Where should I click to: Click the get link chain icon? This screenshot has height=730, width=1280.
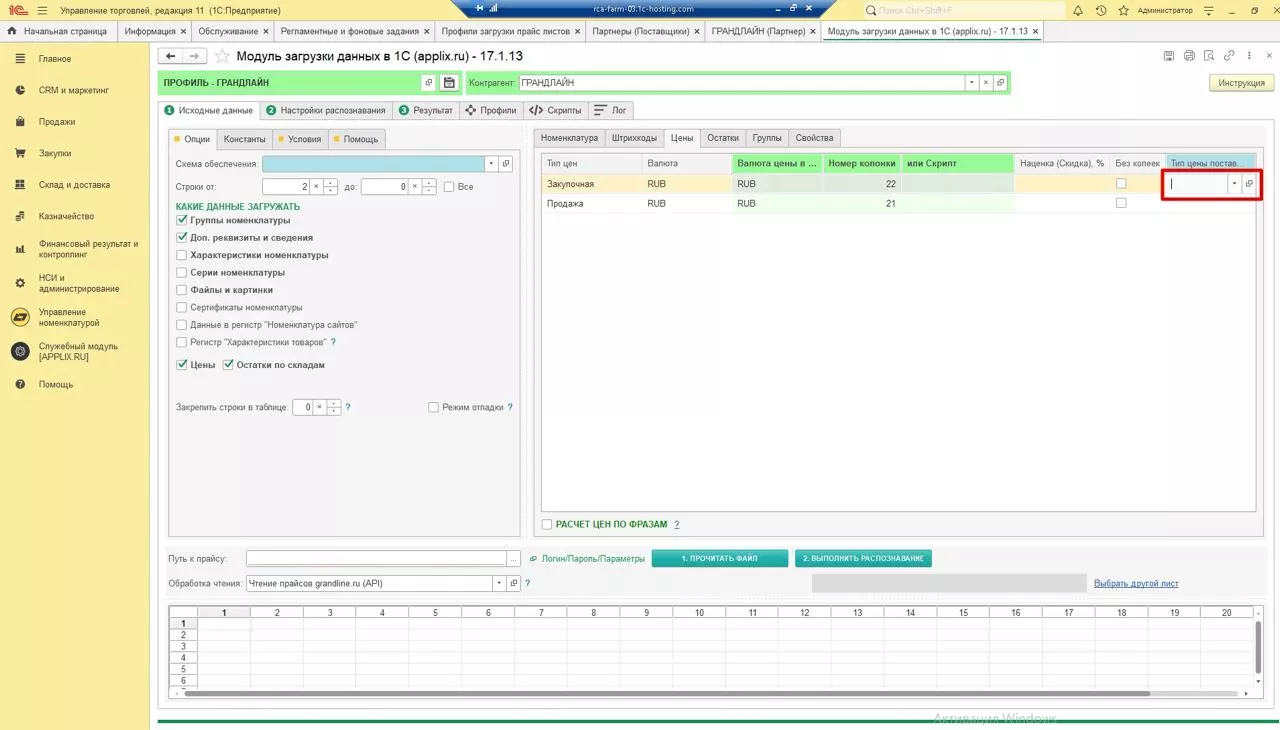pyautogui.click(x=1229, y=56)
